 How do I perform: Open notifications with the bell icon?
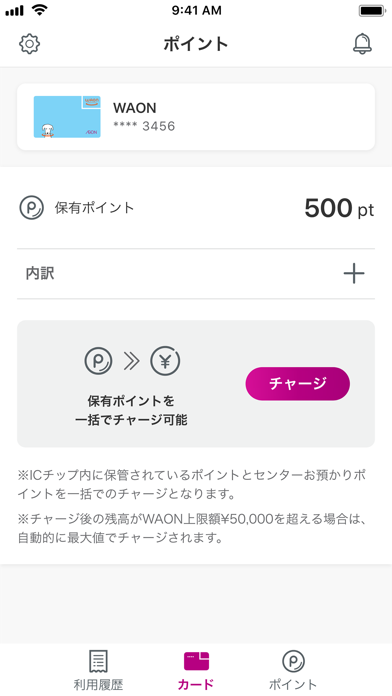[362, 44]
